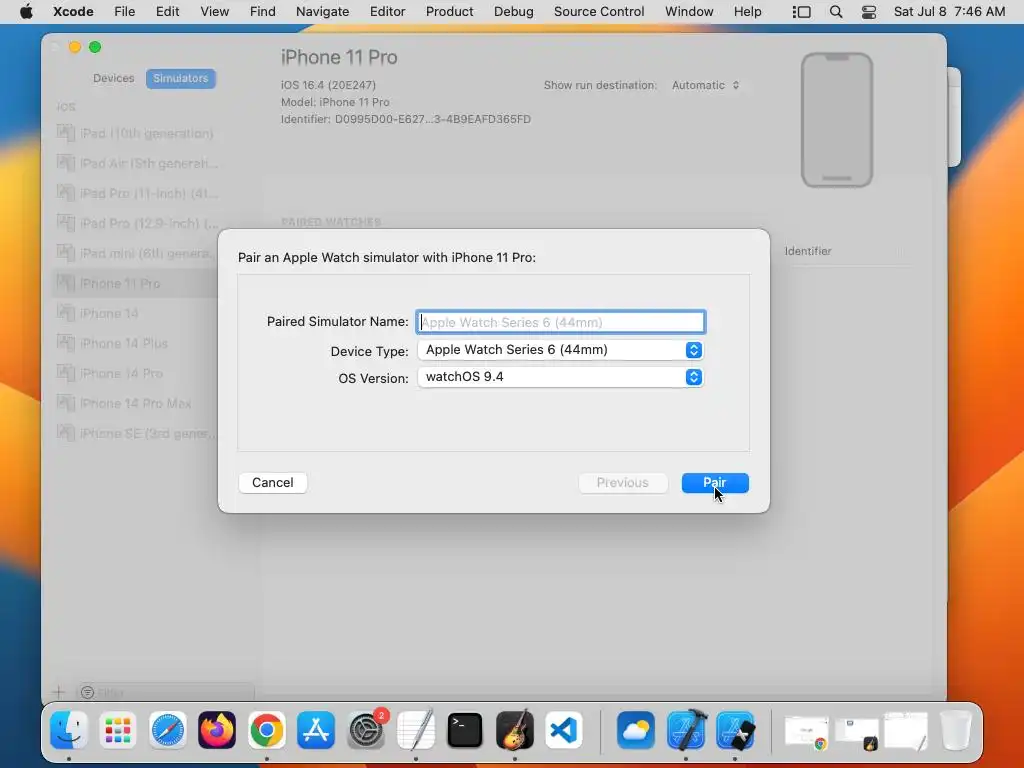Open the Editor menu
The height and width of the screenshot is (768, 1024).
(387, 12)
